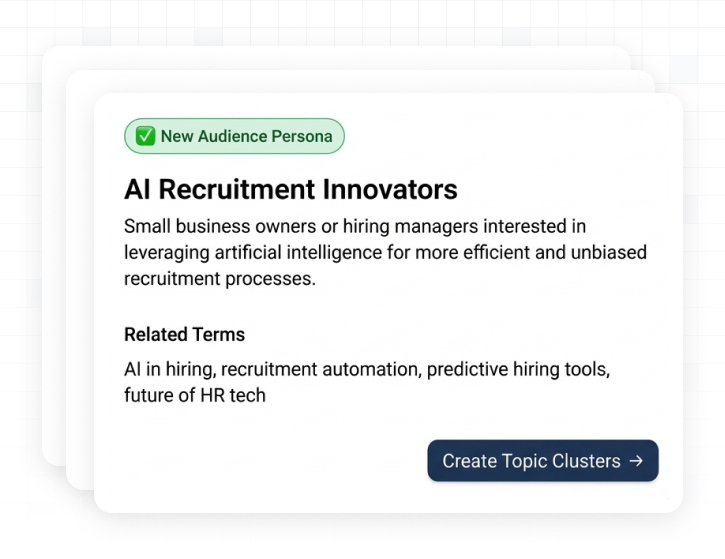The width and height of the screenshot is (725, 559).
Task: Click the middle stacked card's exposed edge
Action: 80,300
